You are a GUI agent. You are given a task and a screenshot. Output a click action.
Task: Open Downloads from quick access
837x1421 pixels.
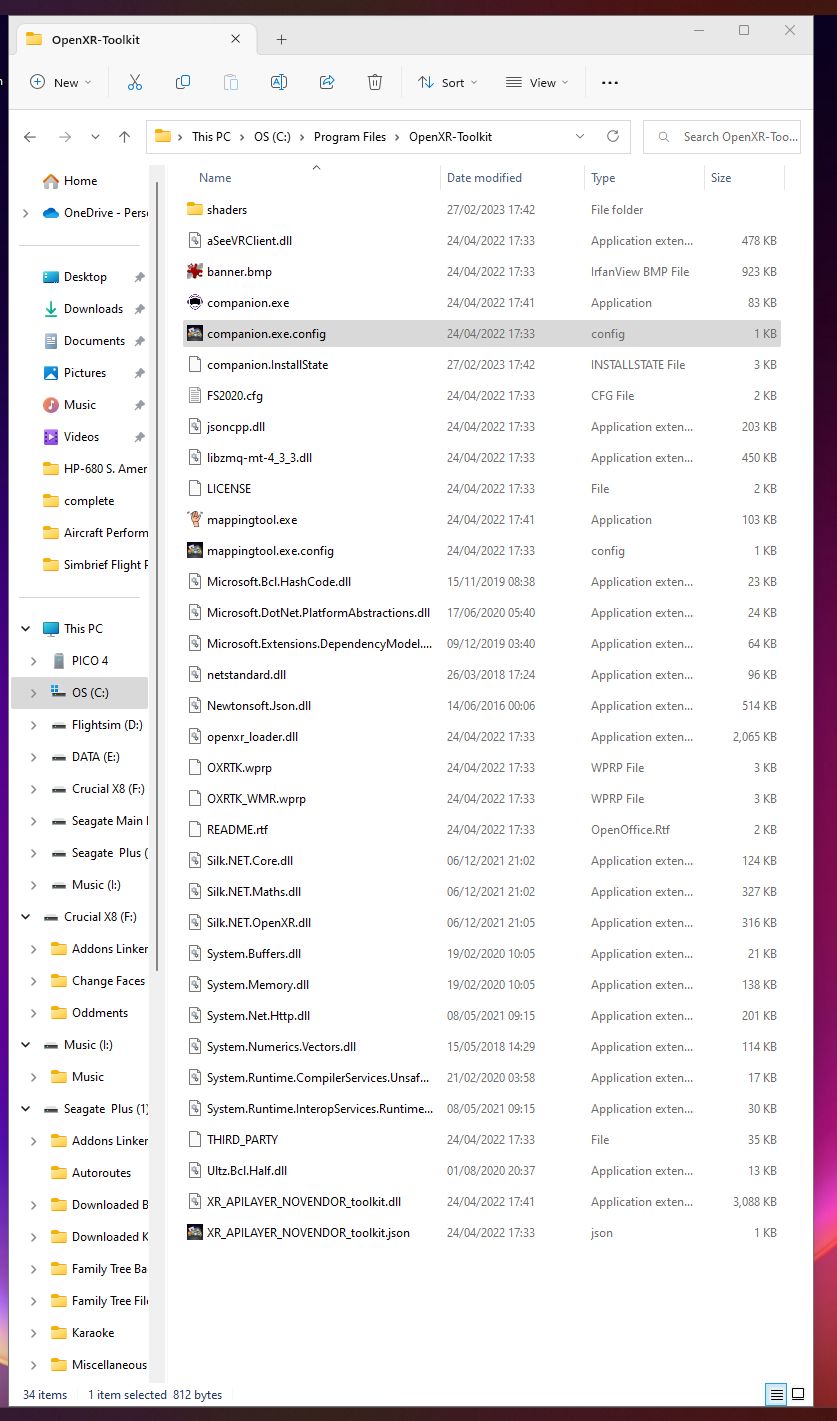click(x=93, y=309)
